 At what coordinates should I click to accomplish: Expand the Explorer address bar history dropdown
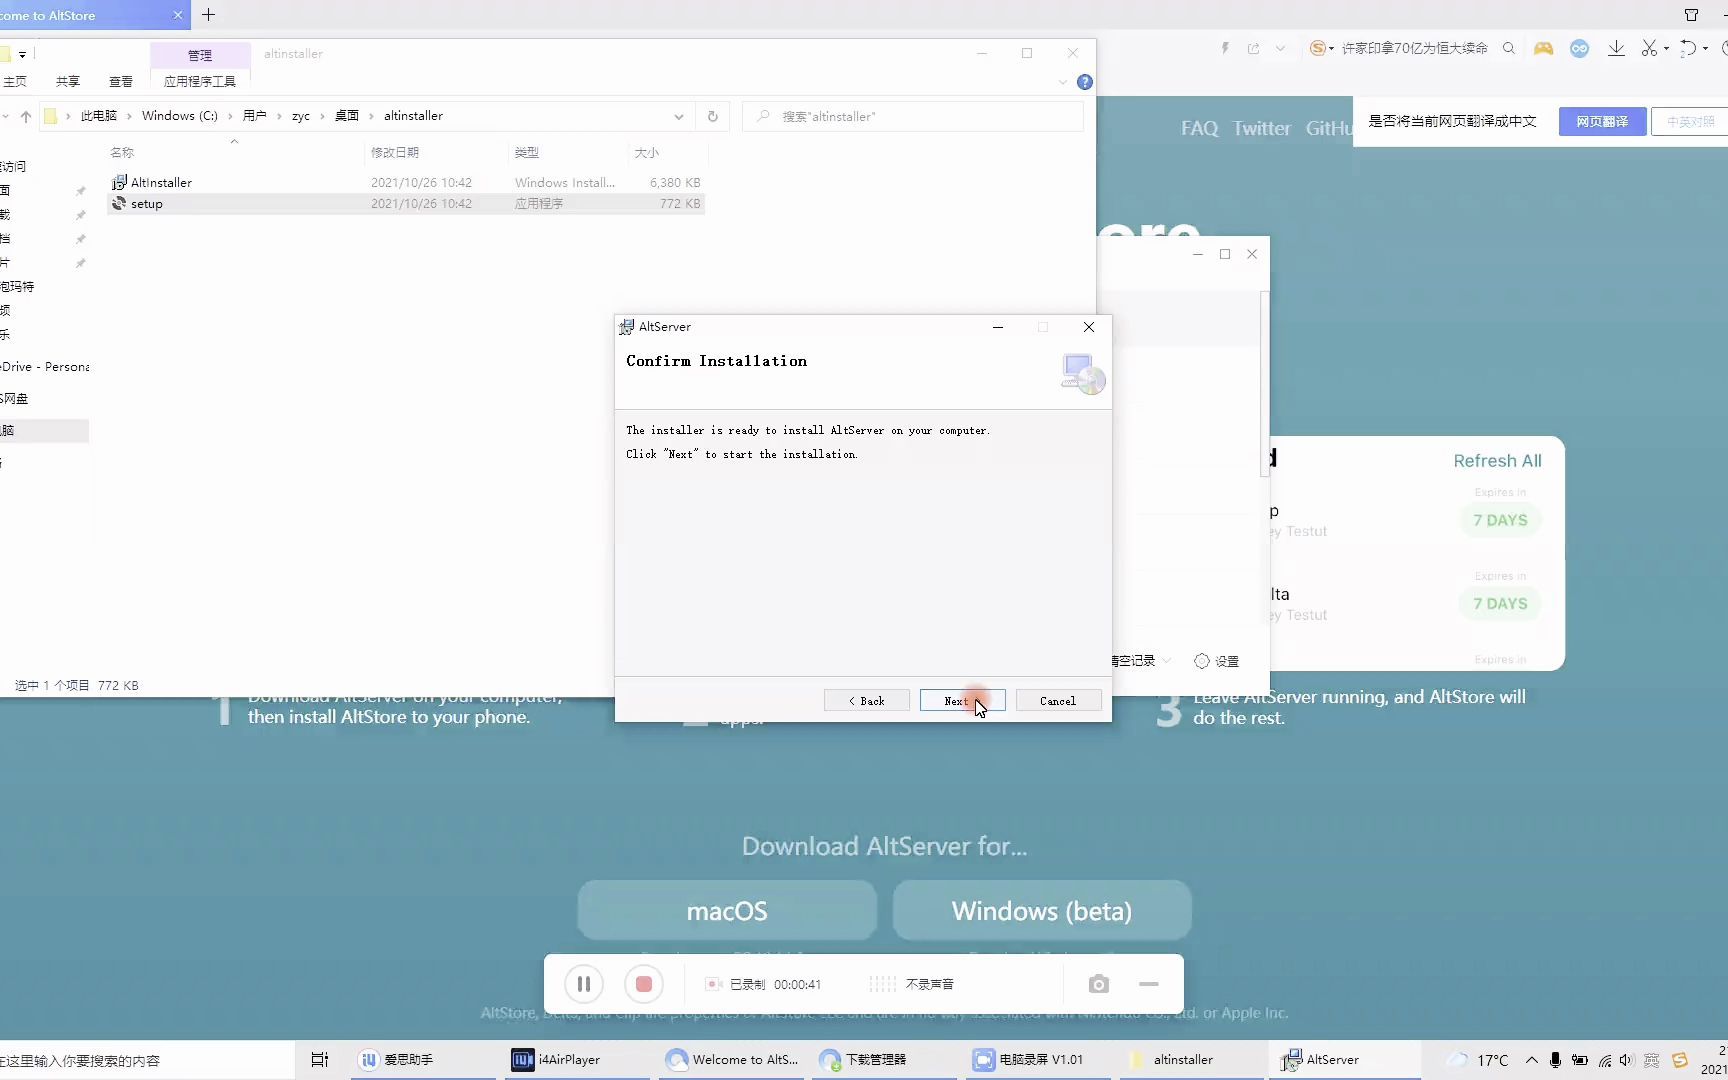click(679, 116)
